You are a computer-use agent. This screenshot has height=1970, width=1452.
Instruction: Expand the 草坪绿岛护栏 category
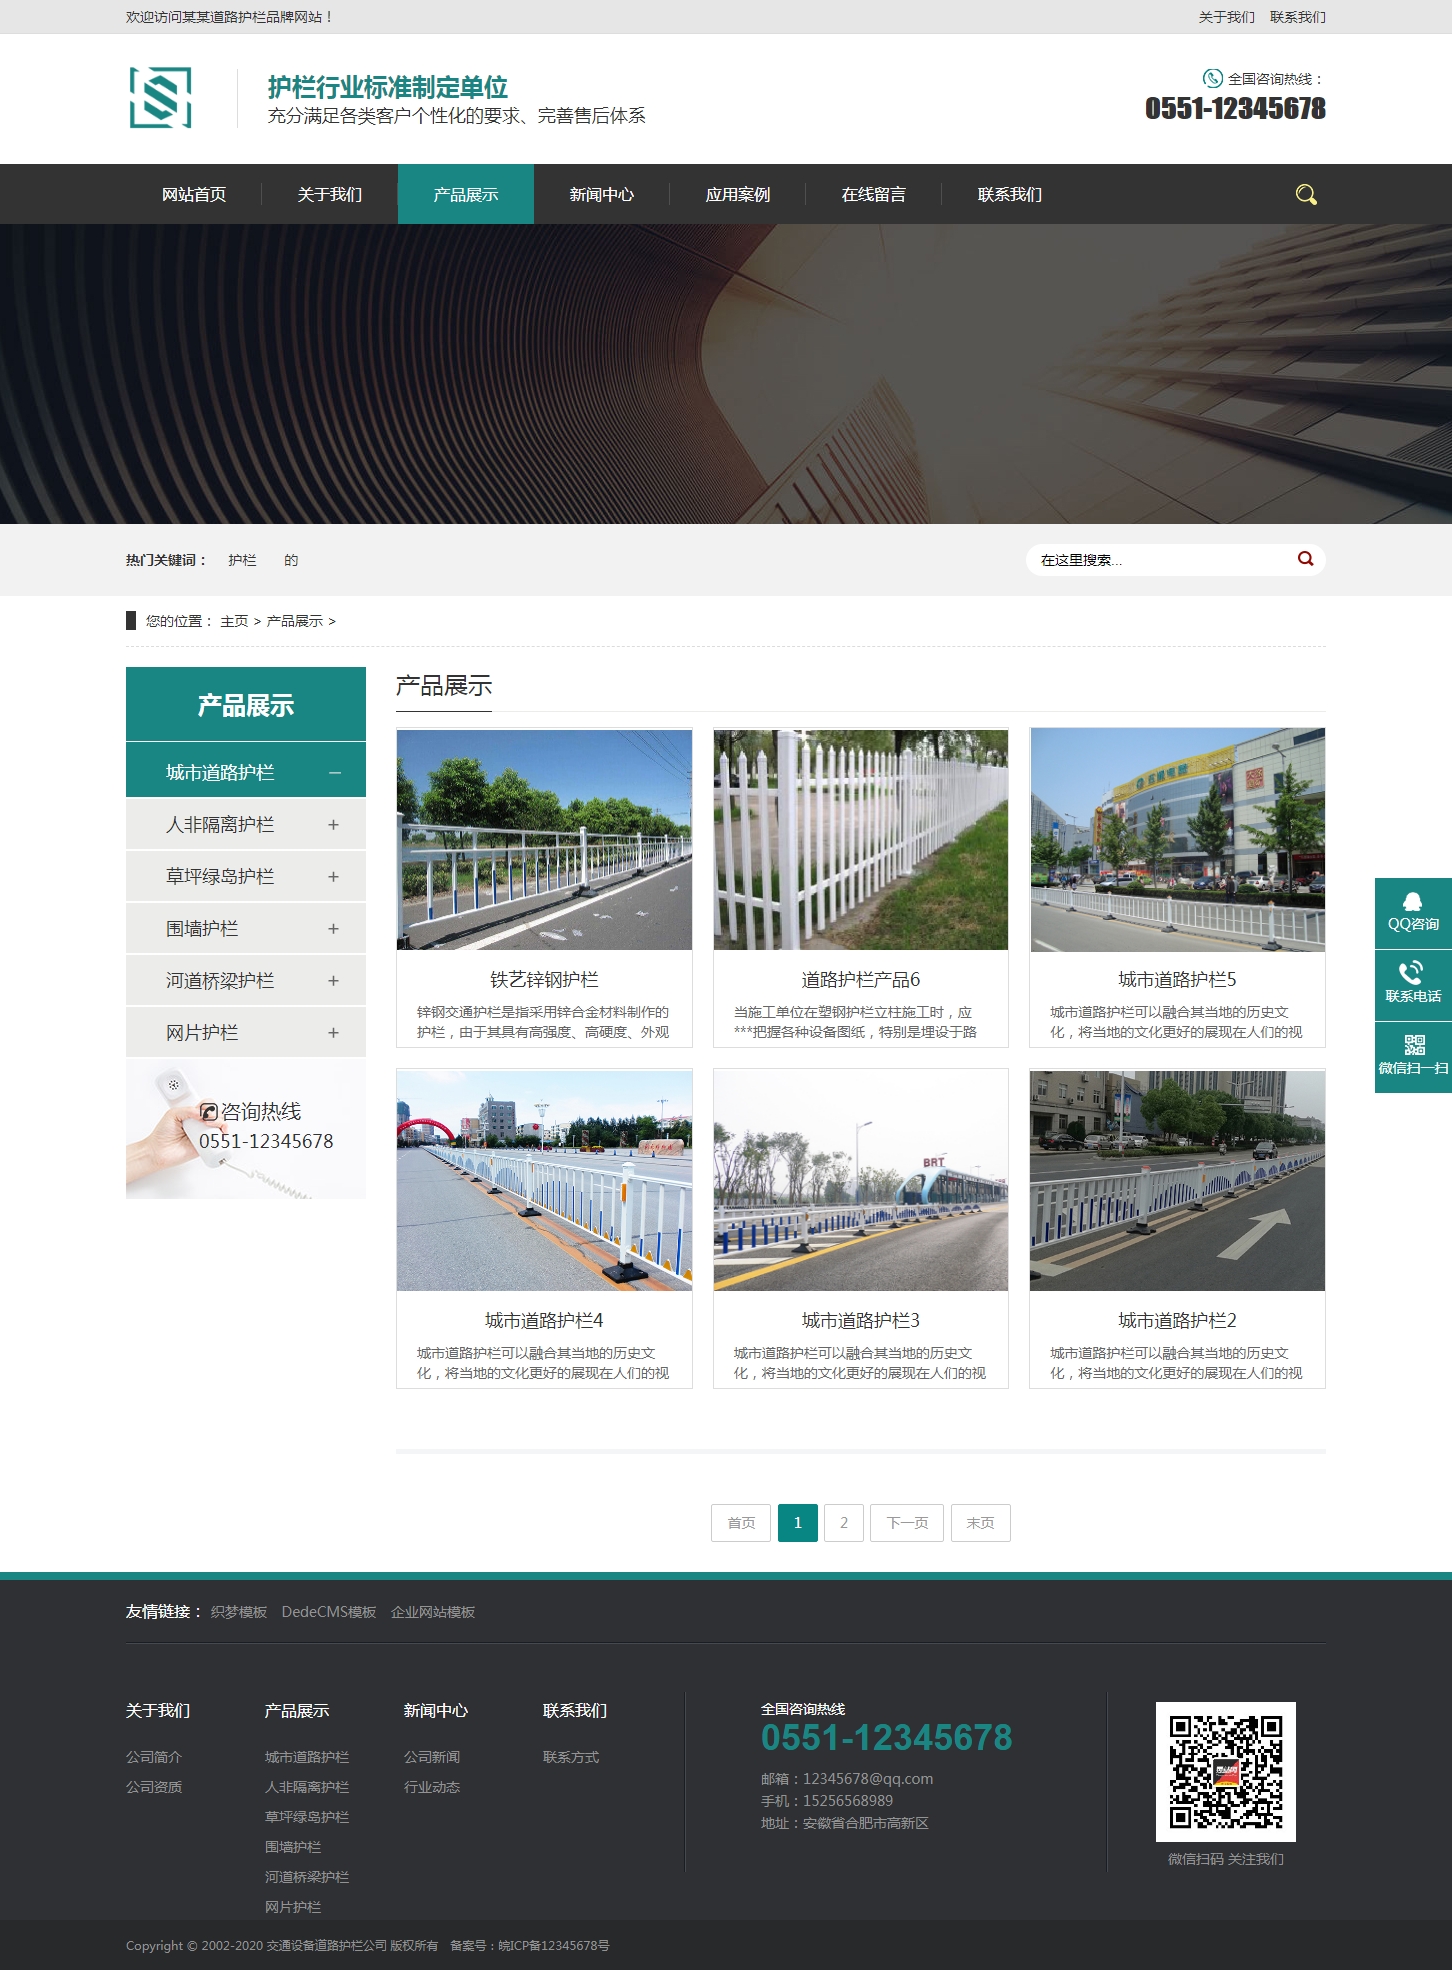coord(333,877)
